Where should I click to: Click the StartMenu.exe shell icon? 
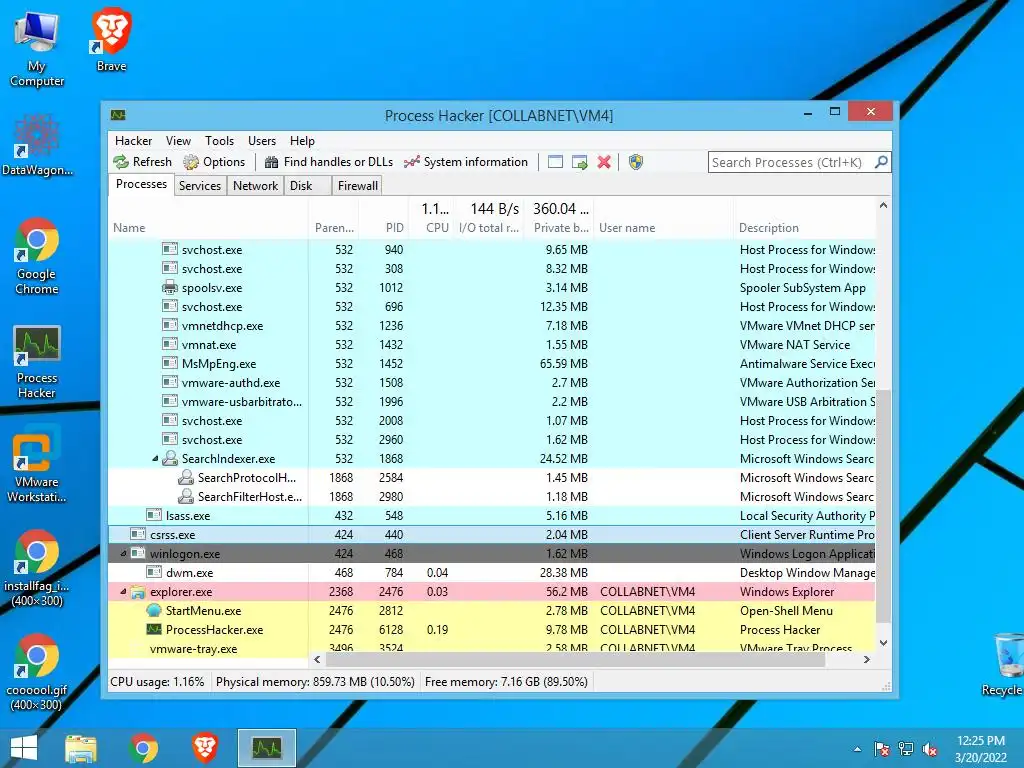[154, 611]
